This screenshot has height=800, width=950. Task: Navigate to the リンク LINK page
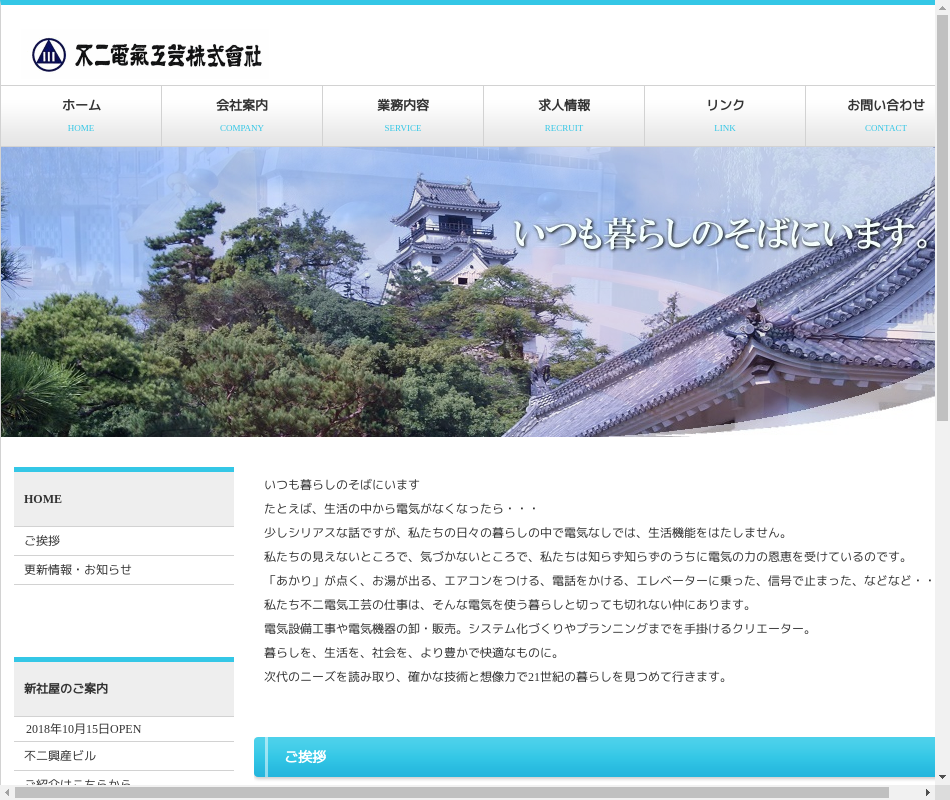click(725, 115)
